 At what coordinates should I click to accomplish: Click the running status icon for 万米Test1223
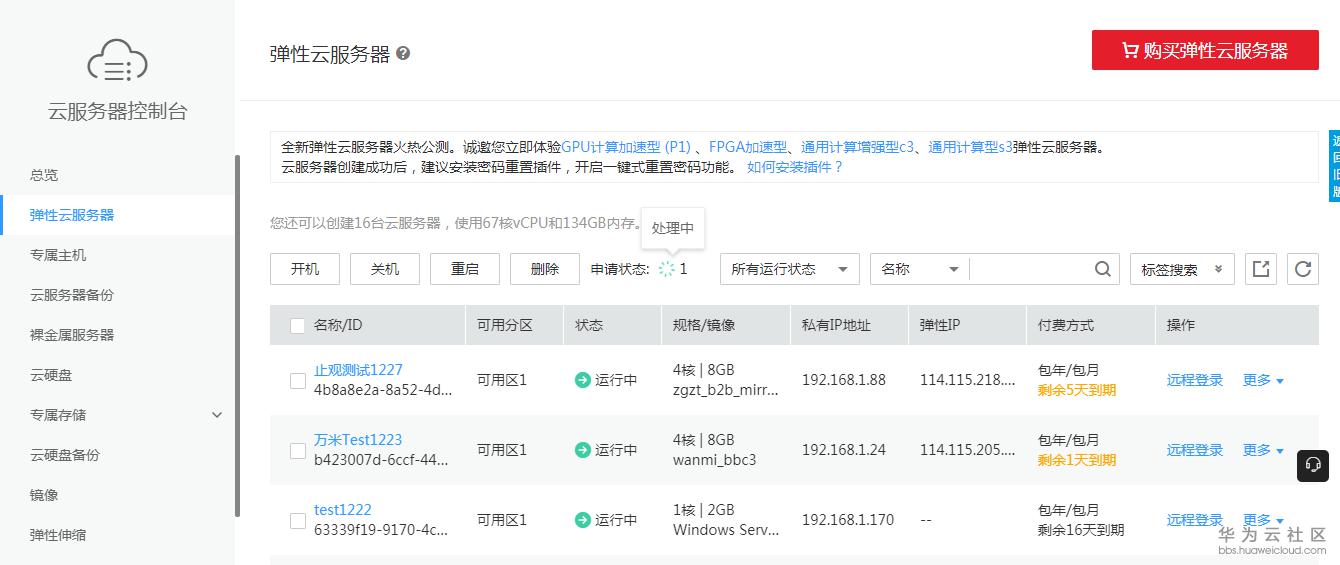[583, 450]
